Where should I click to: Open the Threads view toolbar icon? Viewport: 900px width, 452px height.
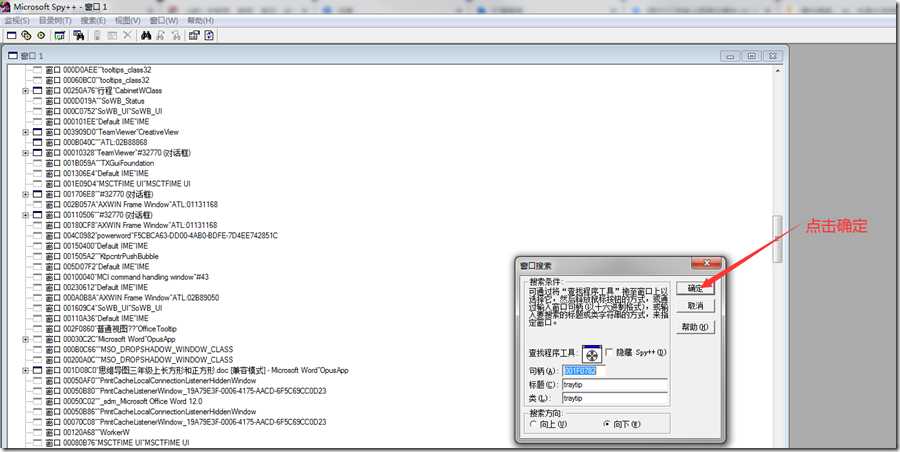(x=41, y=36)
